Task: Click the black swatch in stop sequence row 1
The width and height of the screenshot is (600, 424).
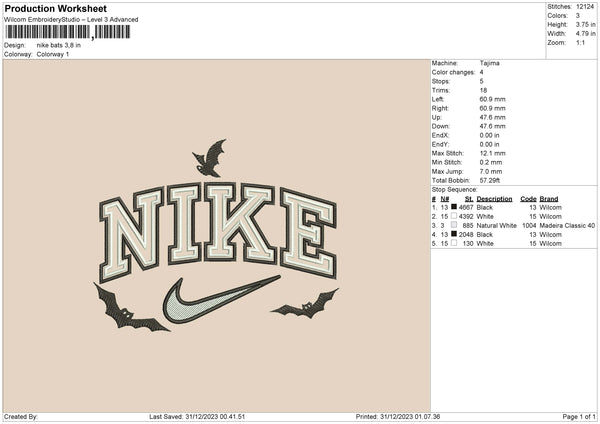Action: tap(454, 207)
